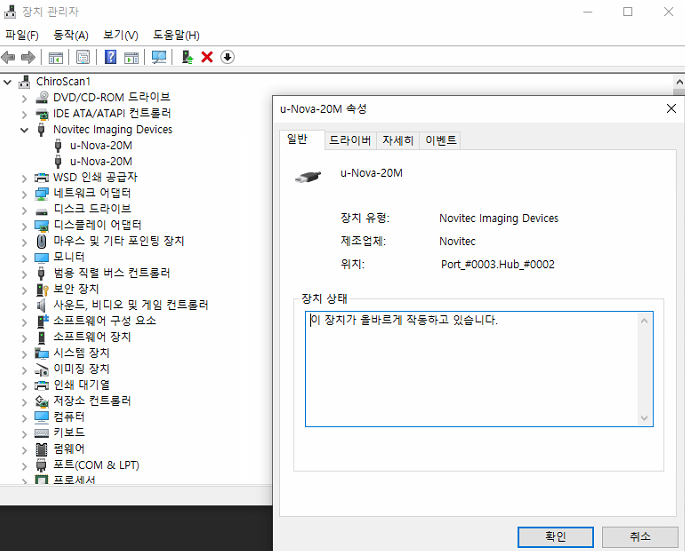685x551 pixels.
Task: Click the scan for hardware changes toolbar icon
Action: [159, 57]
